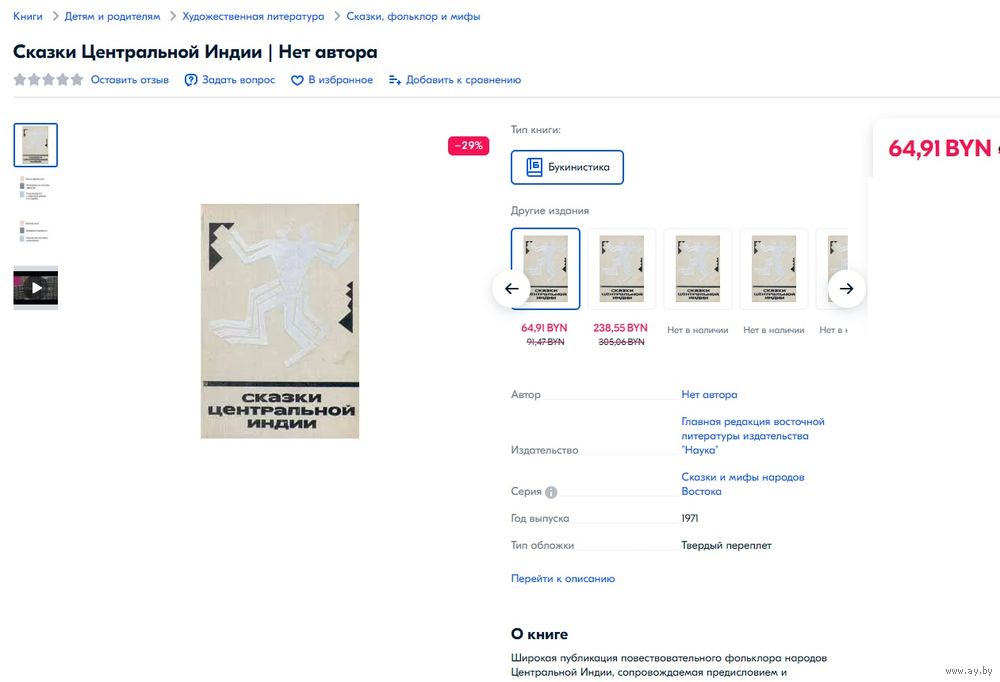Screen dimensions: 1000x682
Task: Open the Нет автора author link
Action: click(x=709, y=395)
